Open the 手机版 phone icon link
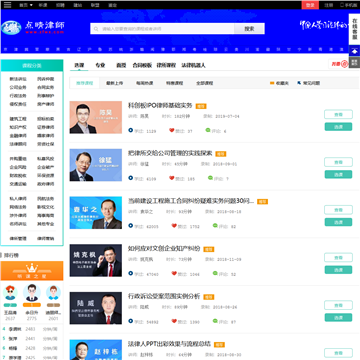Screen dimensions: 360x360 point(342,5)
